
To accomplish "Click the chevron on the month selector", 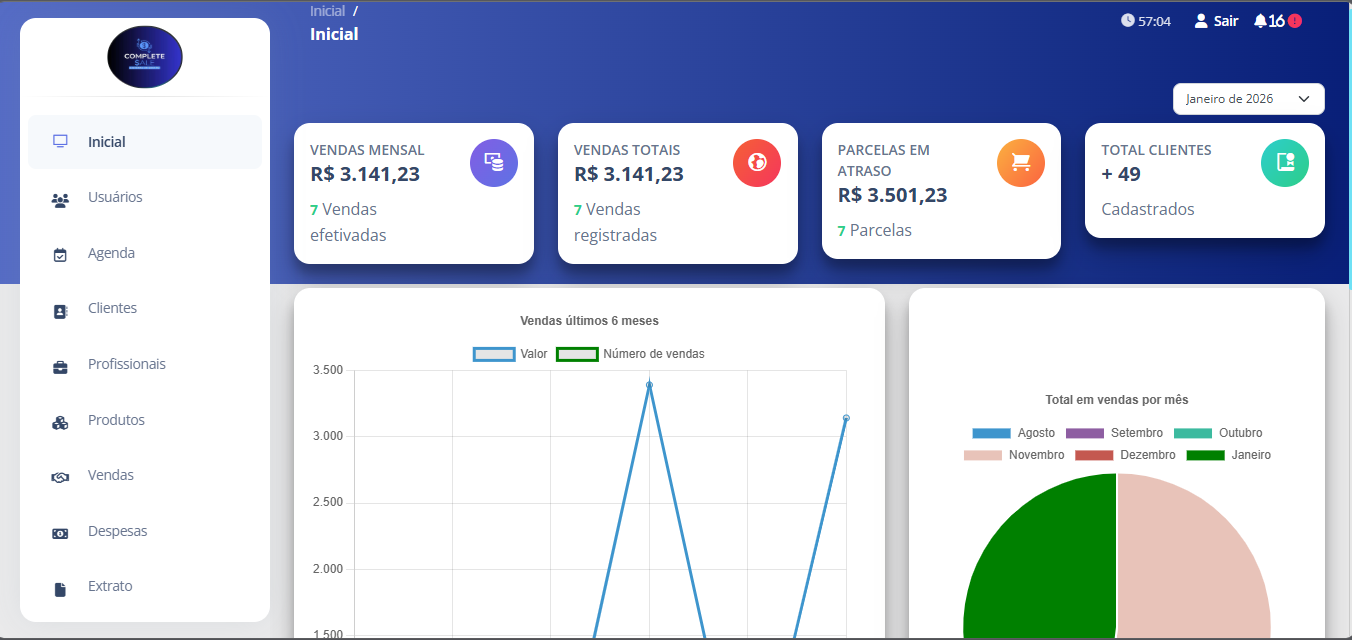I will click(1303, 98).
